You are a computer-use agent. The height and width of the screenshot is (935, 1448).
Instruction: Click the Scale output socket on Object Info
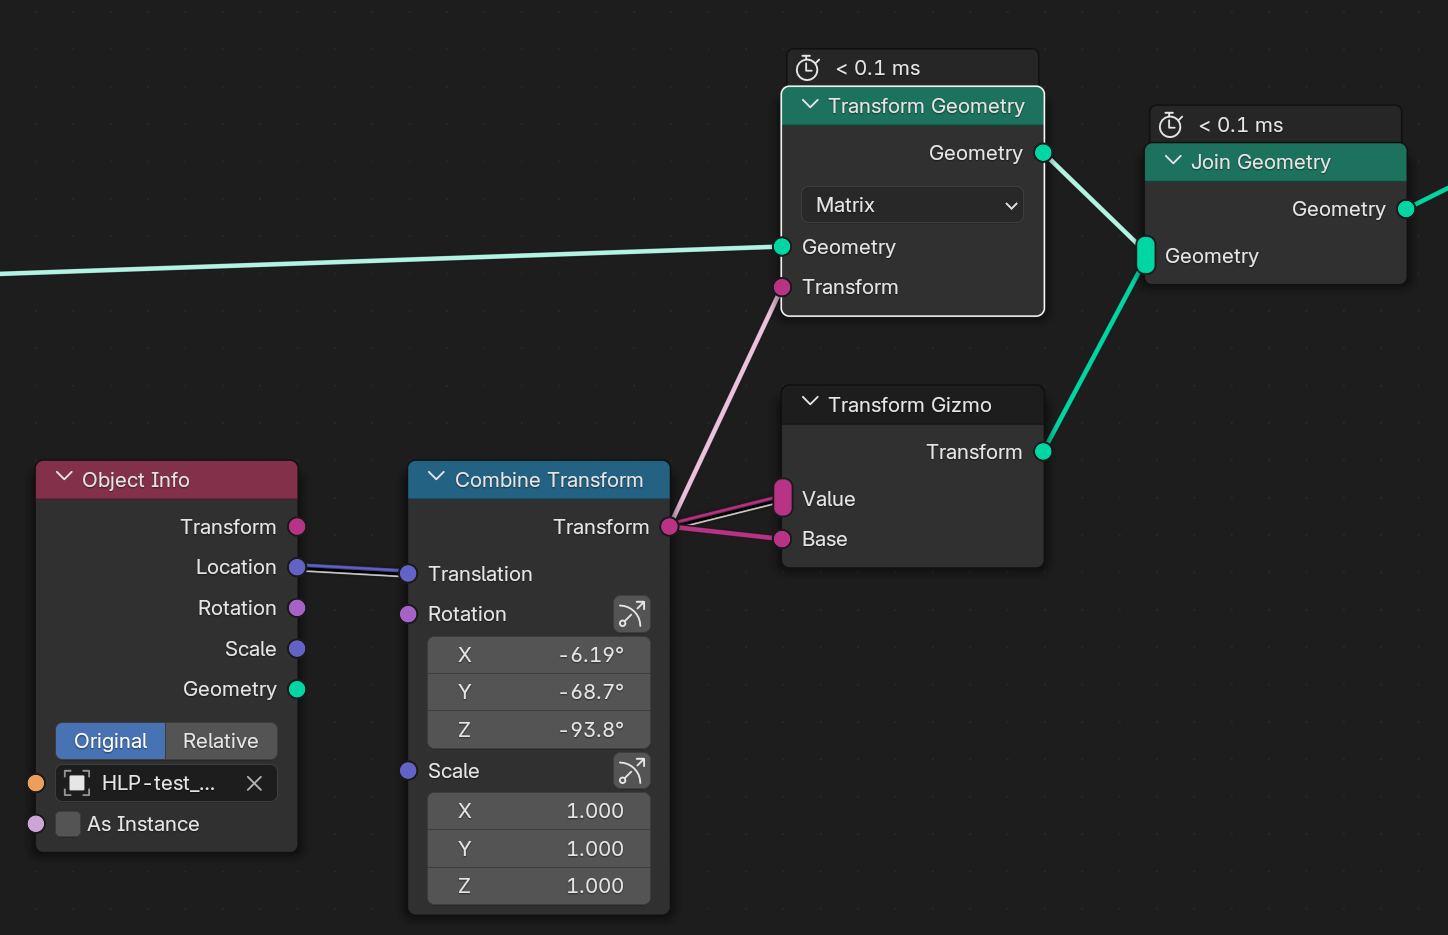297,649
